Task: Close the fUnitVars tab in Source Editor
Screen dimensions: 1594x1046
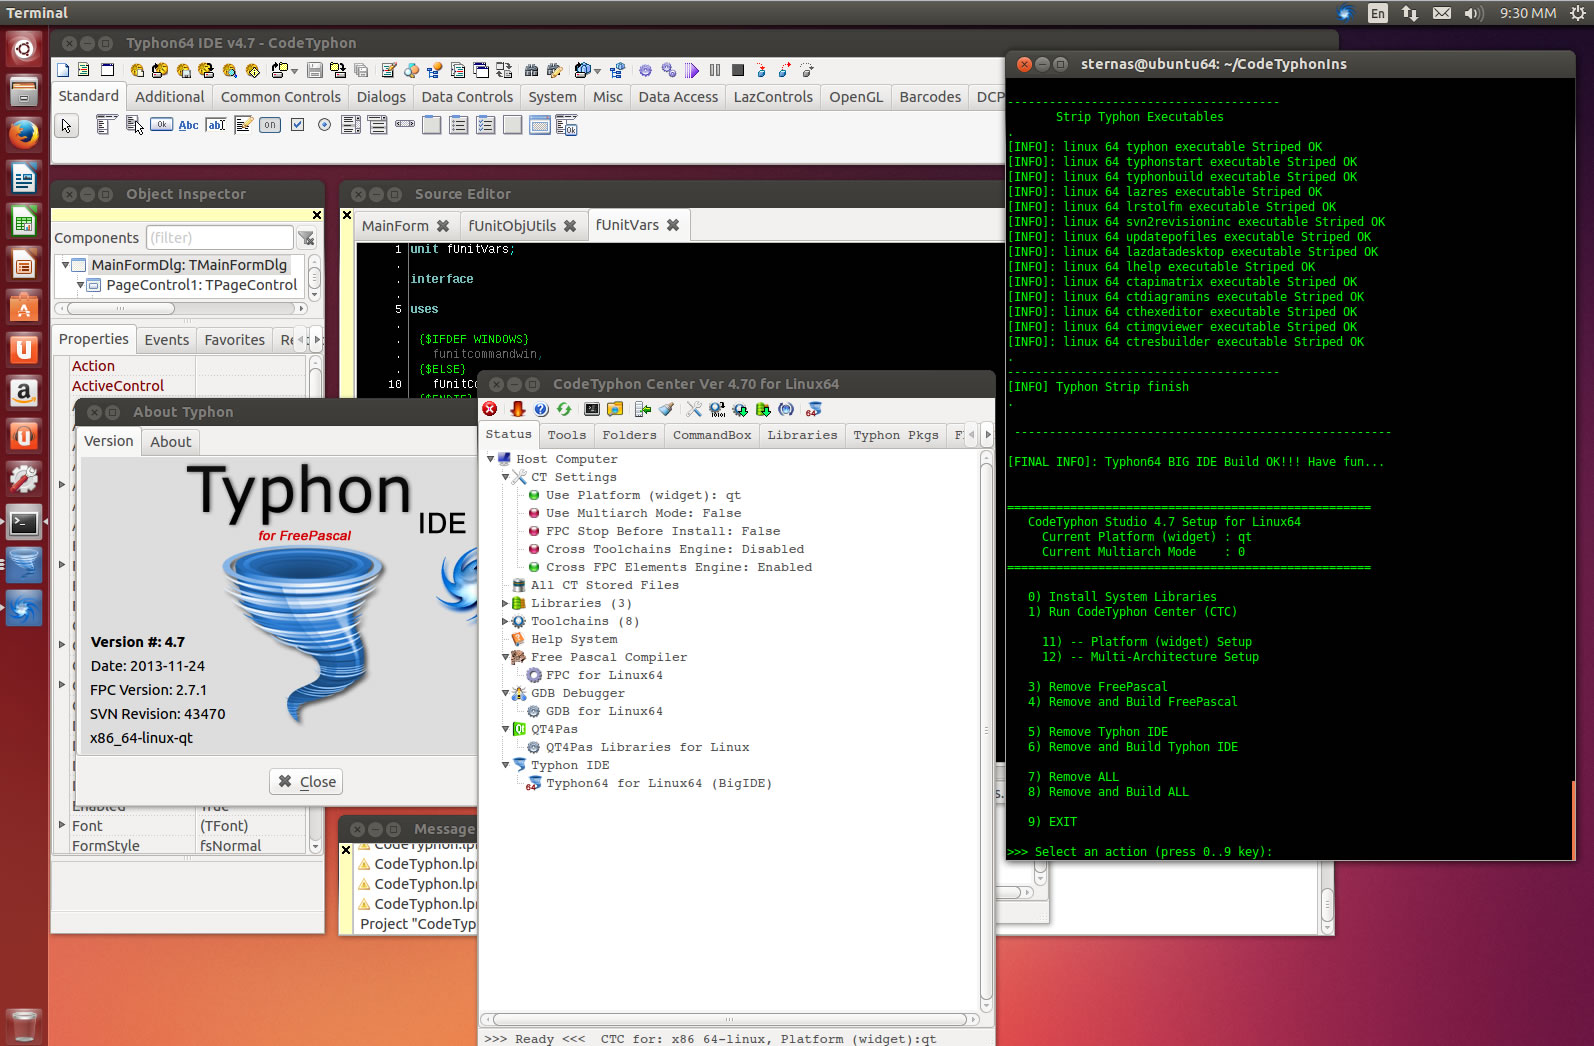Action: (x=673, y=225)
